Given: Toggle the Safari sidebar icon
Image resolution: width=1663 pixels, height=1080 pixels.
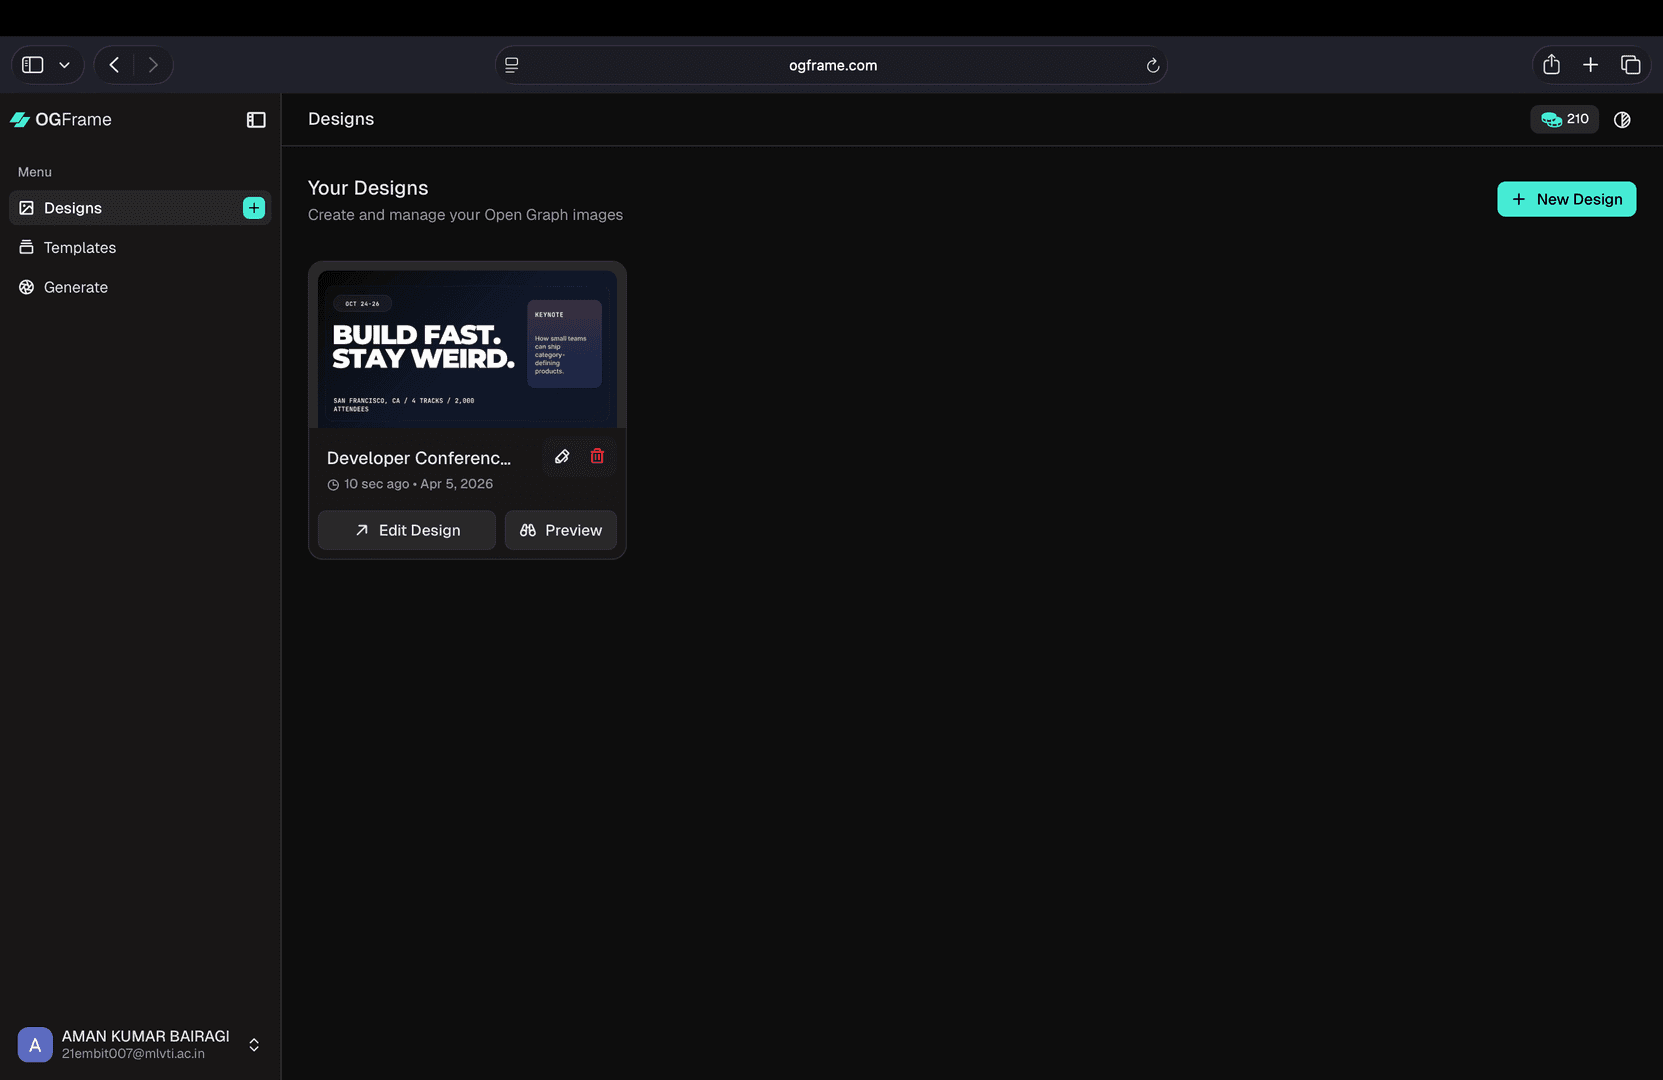Looking at the screenshot, I should 33,65.
